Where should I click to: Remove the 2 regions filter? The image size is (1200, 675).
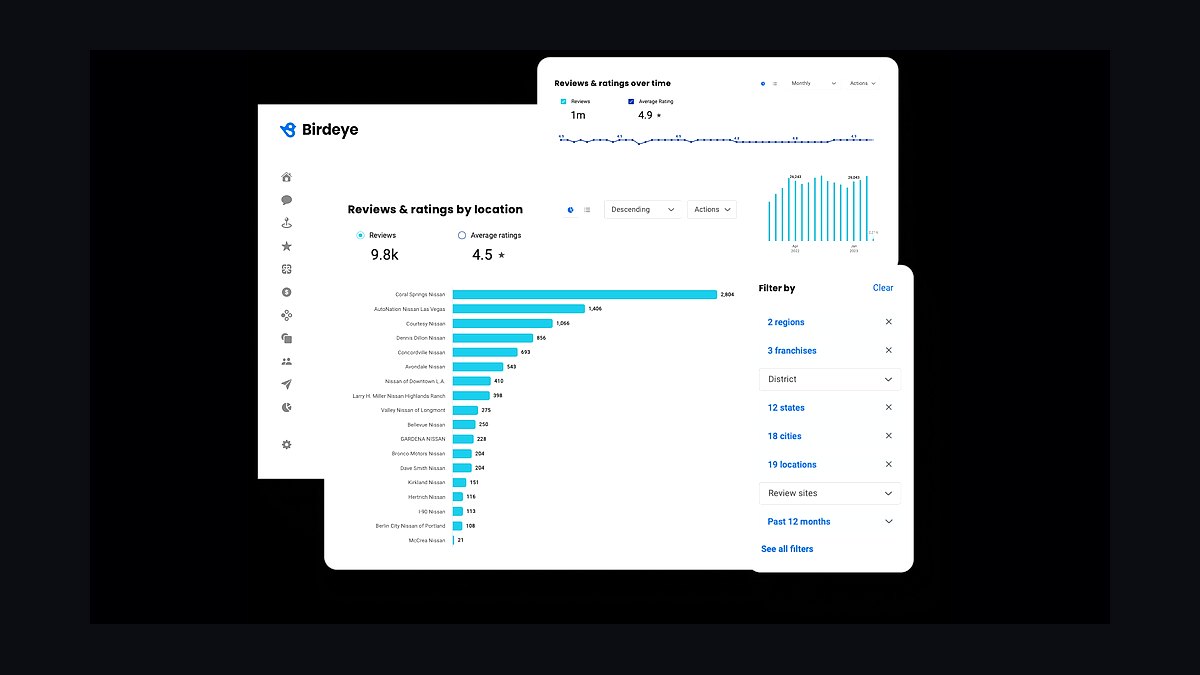[x=888, y=322]
